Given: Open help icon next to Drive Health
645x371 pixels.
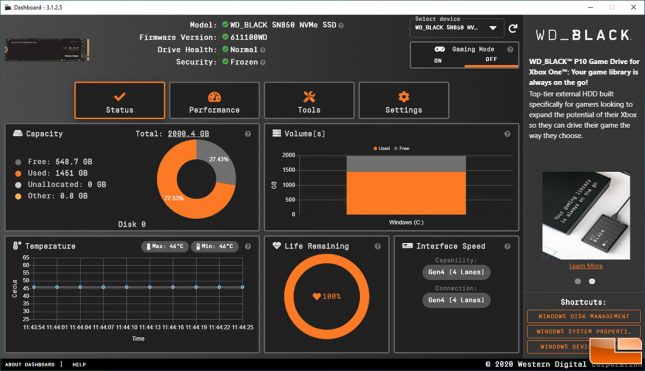Looking at the screenshot, I should coord(262,50).
